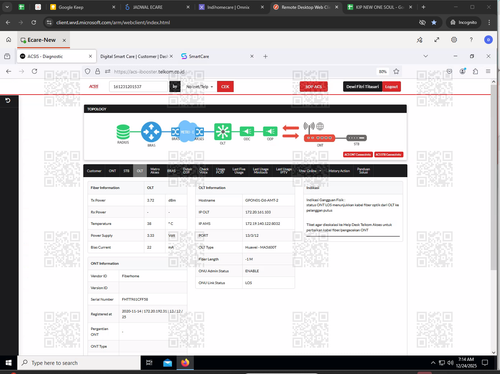Image resolution: width=500 pixels, height=374 pixels.
Task: Show hidden system tray icons chevron
Action: (x=433, y=363)
